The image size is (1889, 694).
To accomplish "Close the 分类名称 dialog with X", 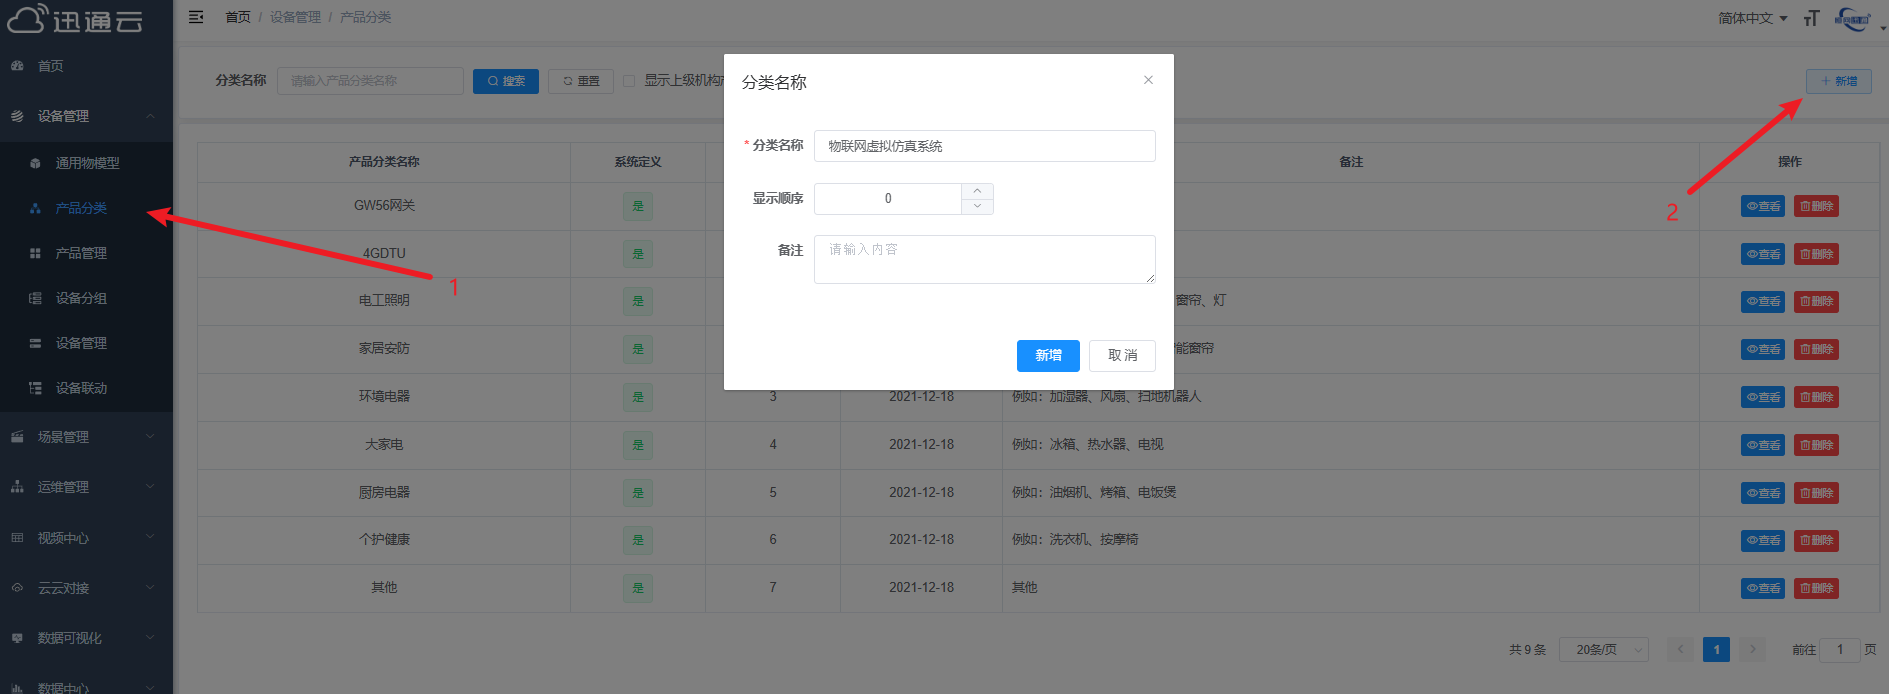I will pyautogui.click(x=1148, y=80).
